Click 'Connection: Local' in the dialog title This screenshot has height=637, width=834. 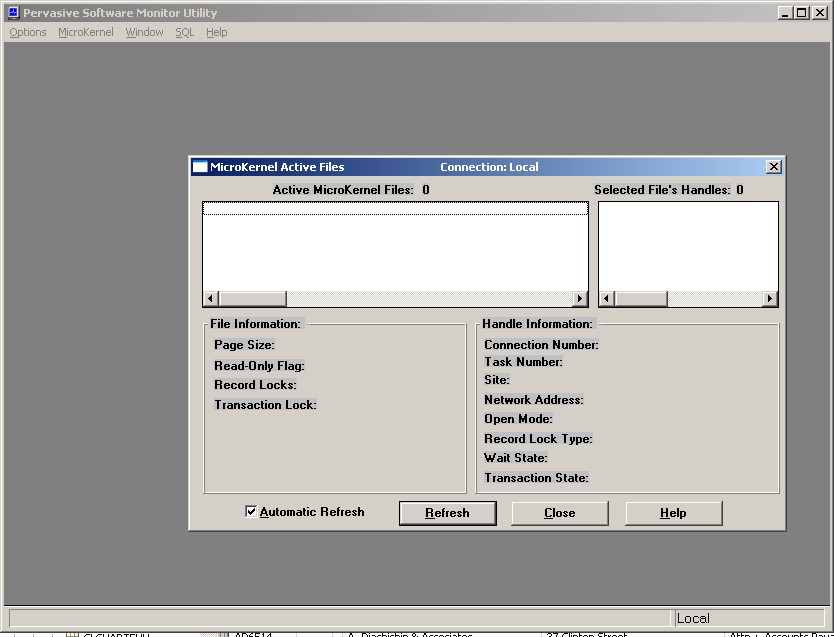click(489, 167)
